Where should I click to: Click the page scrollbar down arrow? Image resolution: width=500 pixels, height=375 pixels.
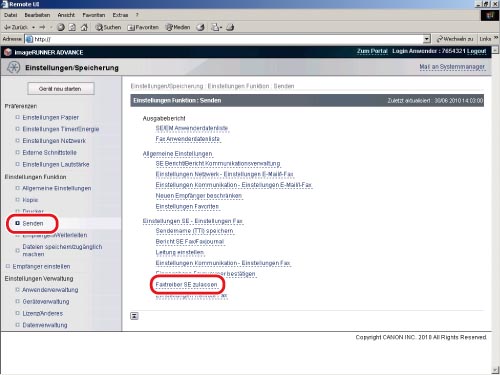tap(496, 370)
